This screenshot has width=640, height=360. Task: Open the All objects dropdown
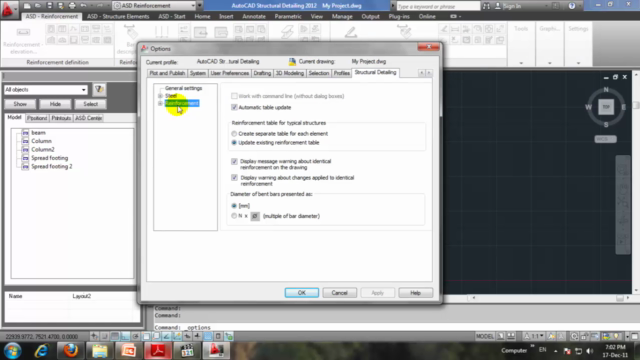pos(84,90)
